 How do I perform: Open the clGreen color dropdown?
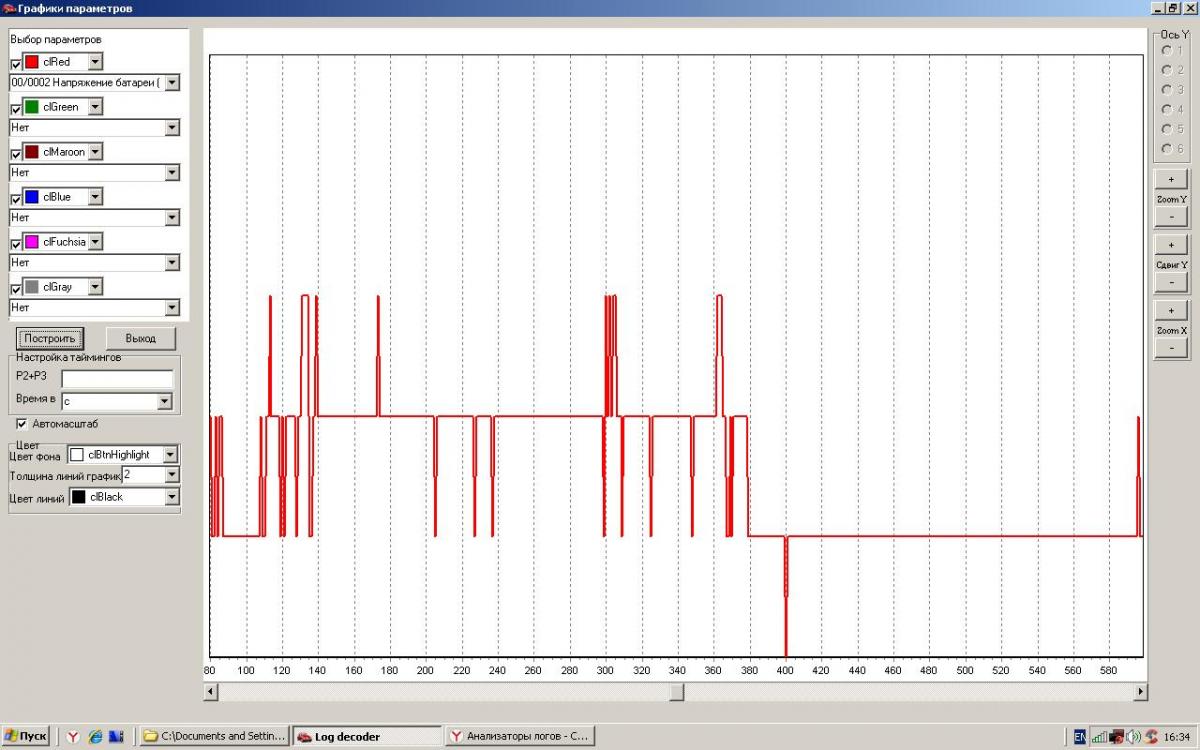(95, 107)
